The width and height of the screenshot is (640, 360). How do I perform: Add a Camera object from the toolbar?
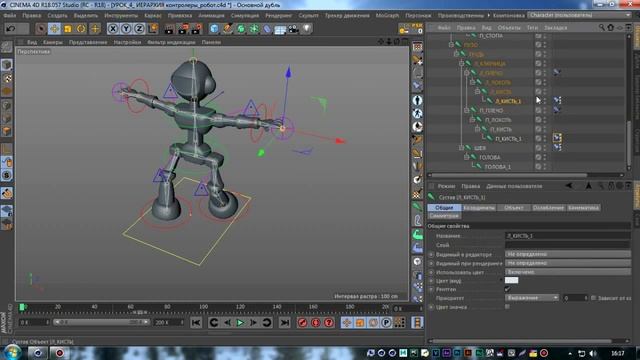click(x=293, y=29)
